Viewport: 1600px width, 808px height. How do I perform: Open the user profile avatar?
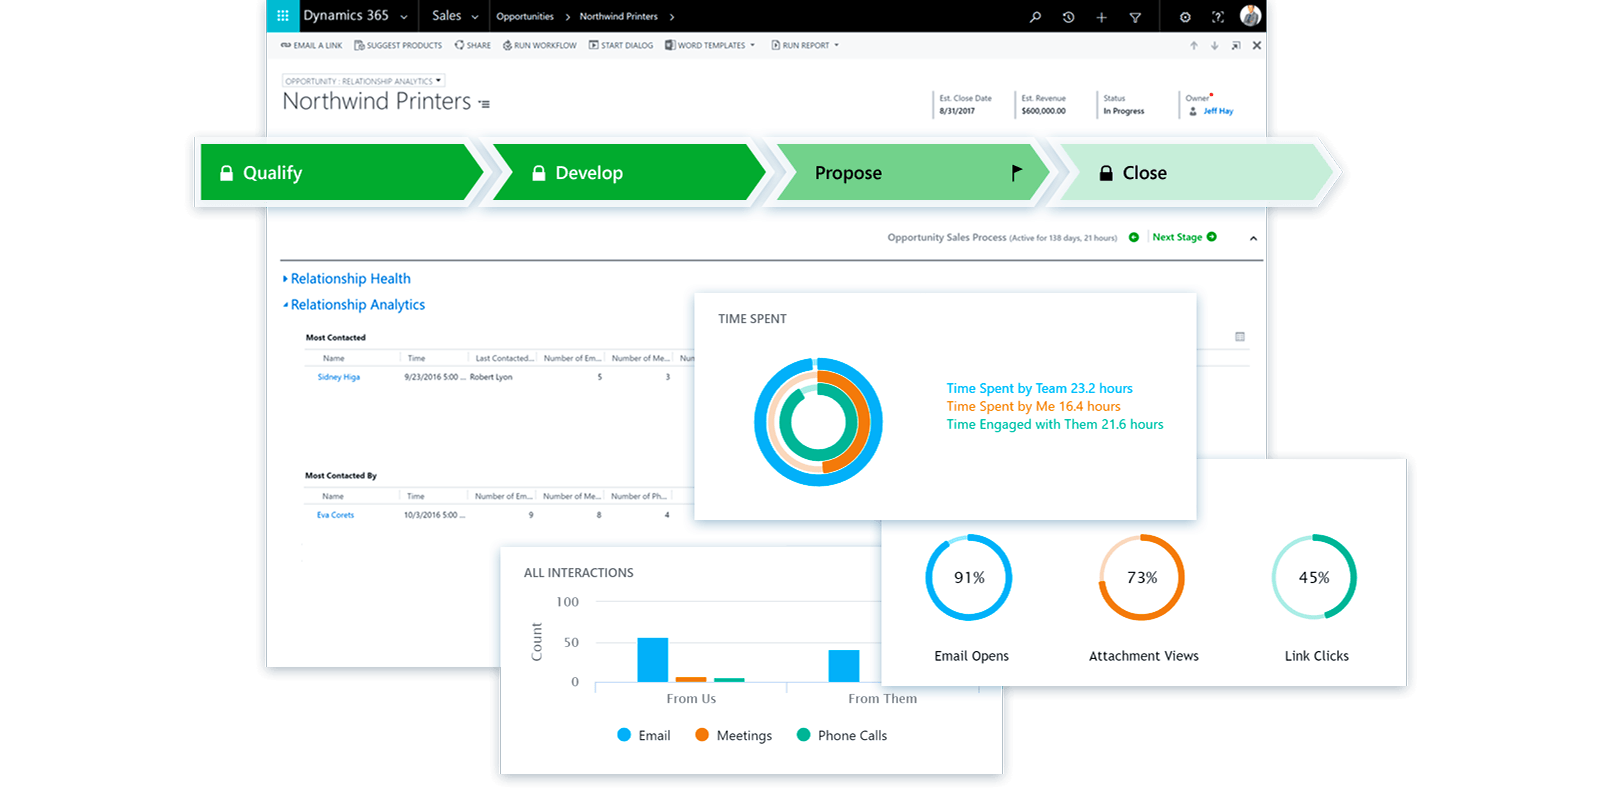click(x=1250, y=16)
